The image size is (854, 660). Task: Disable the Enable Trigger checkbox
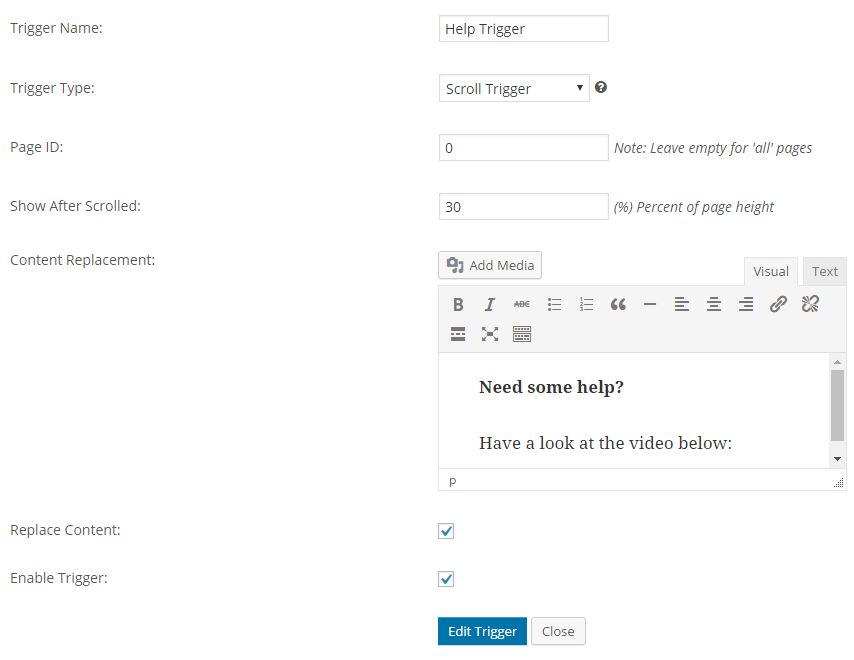tap(446, 579)
